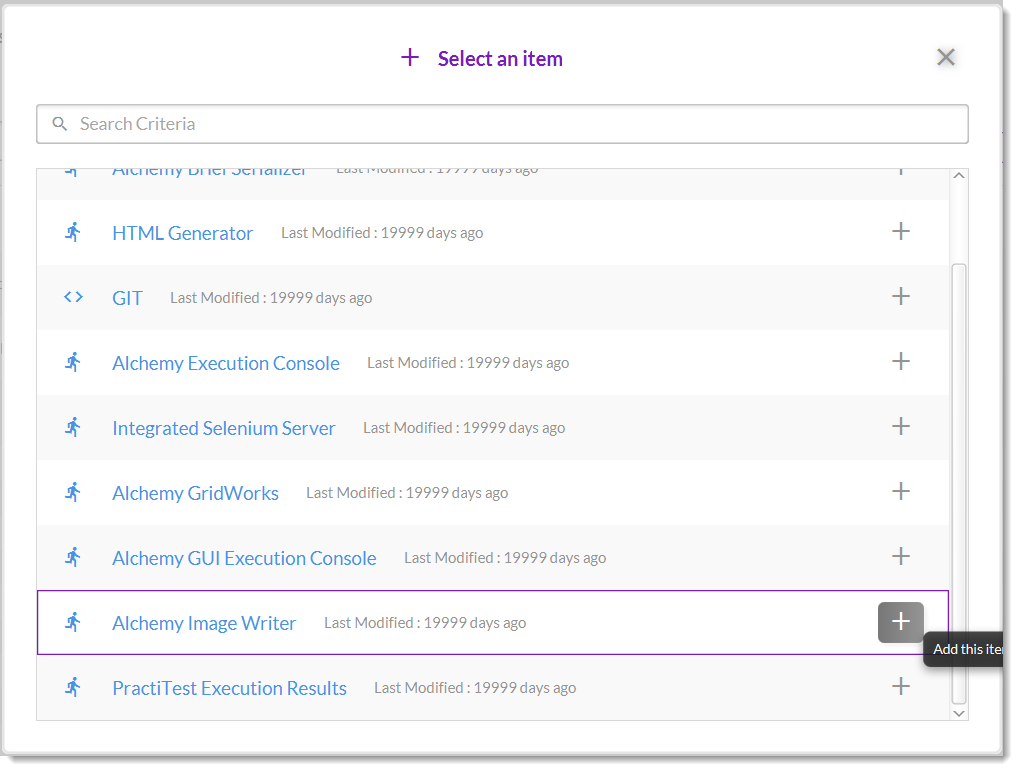This screenshot has height=771, width=1018.
Task: Click the running-man icon for PractiTest Execution Results
Action: pos(73,687)
